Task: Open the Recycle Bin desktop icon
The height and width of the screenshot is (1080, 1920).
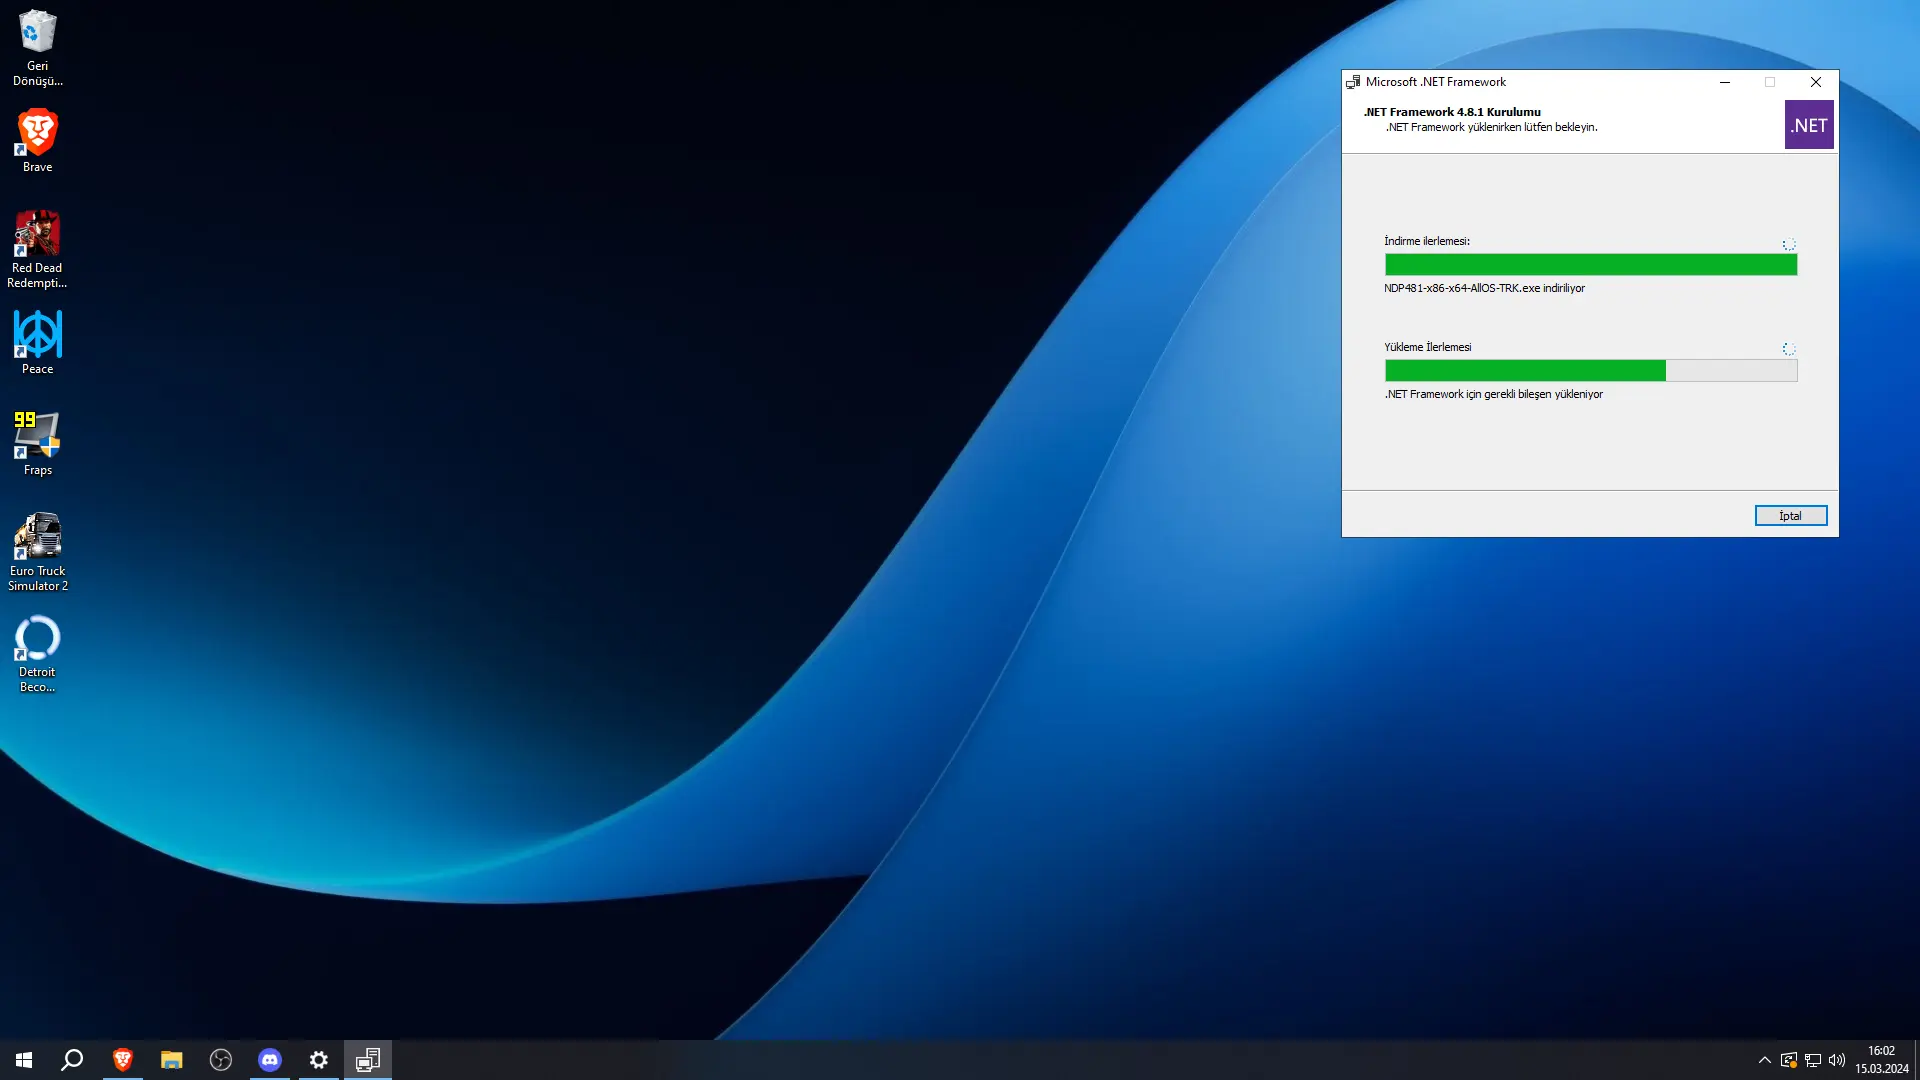Action: [x=38, y=48]
